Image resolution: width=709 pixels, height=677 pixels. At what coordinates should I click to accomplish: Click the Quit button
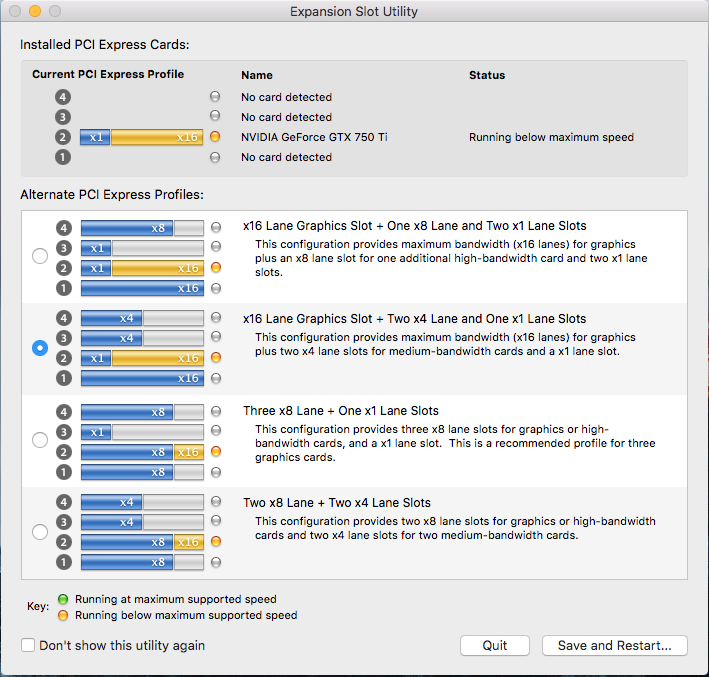(495, 645)
